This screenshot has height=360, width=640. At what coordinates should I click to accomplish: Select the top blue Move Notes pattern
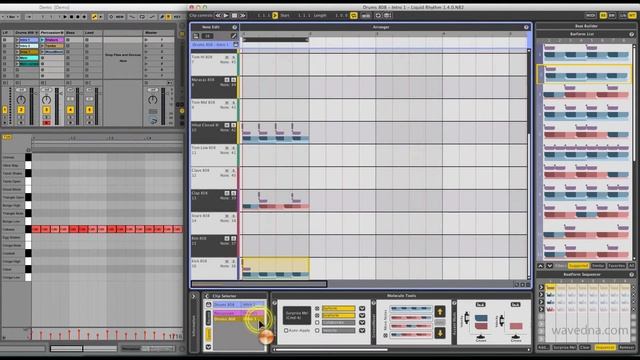point(411,309)
